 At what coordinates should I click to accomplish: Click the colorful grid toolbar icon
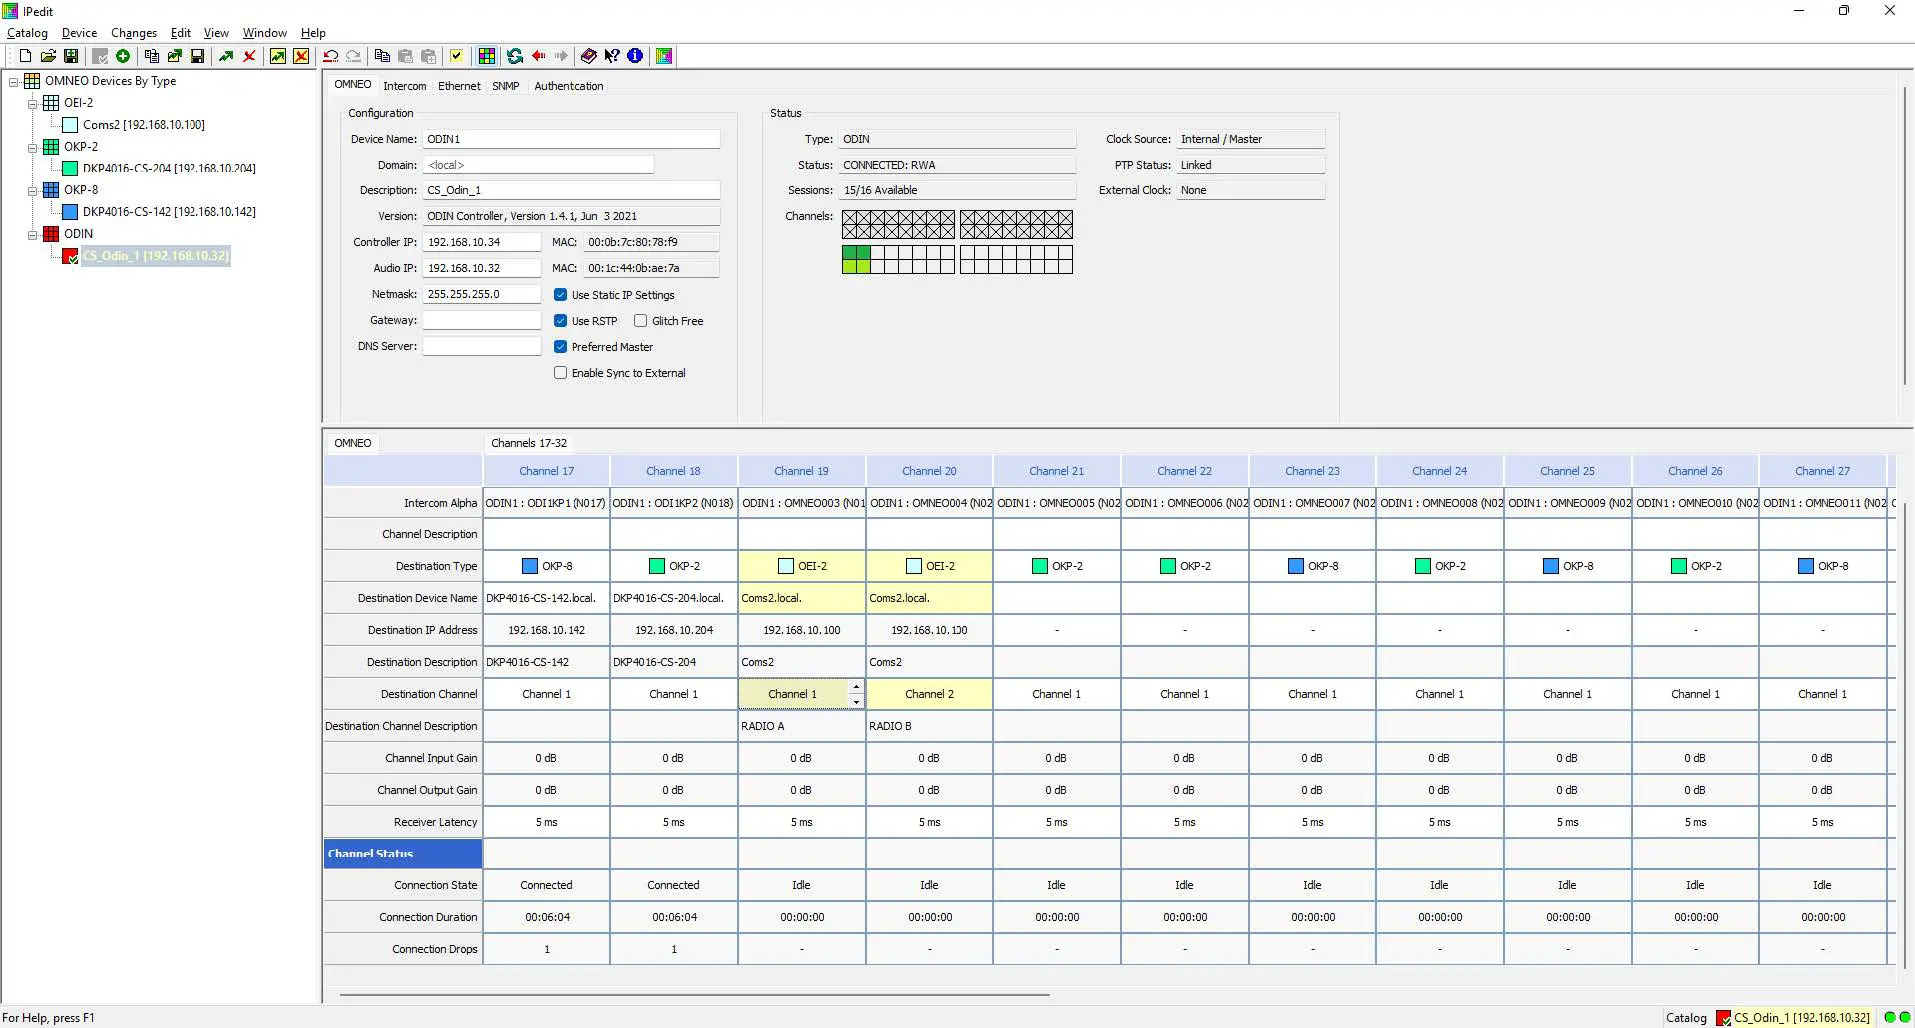click(487, 56)
